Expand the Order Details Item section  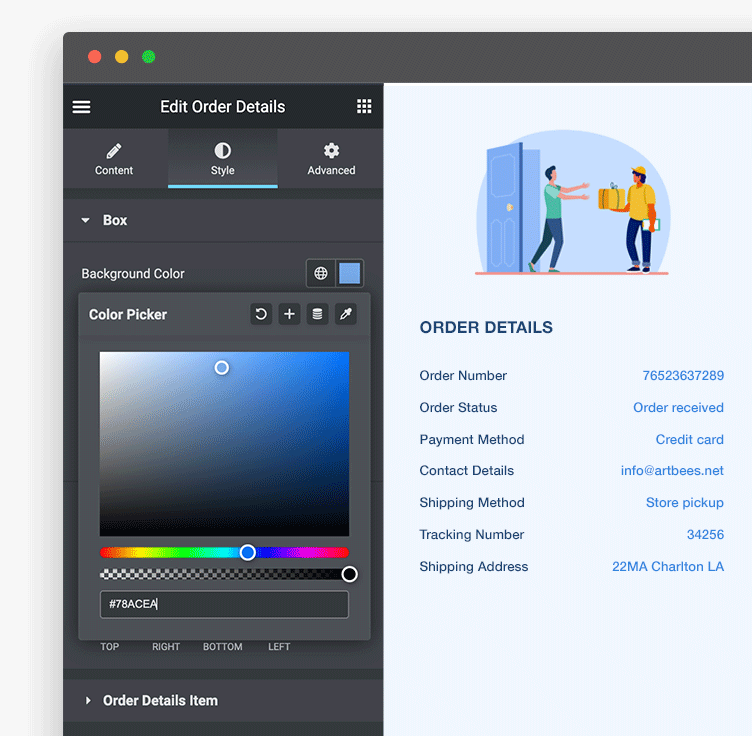pyautogui.click(x=160, y=700)
